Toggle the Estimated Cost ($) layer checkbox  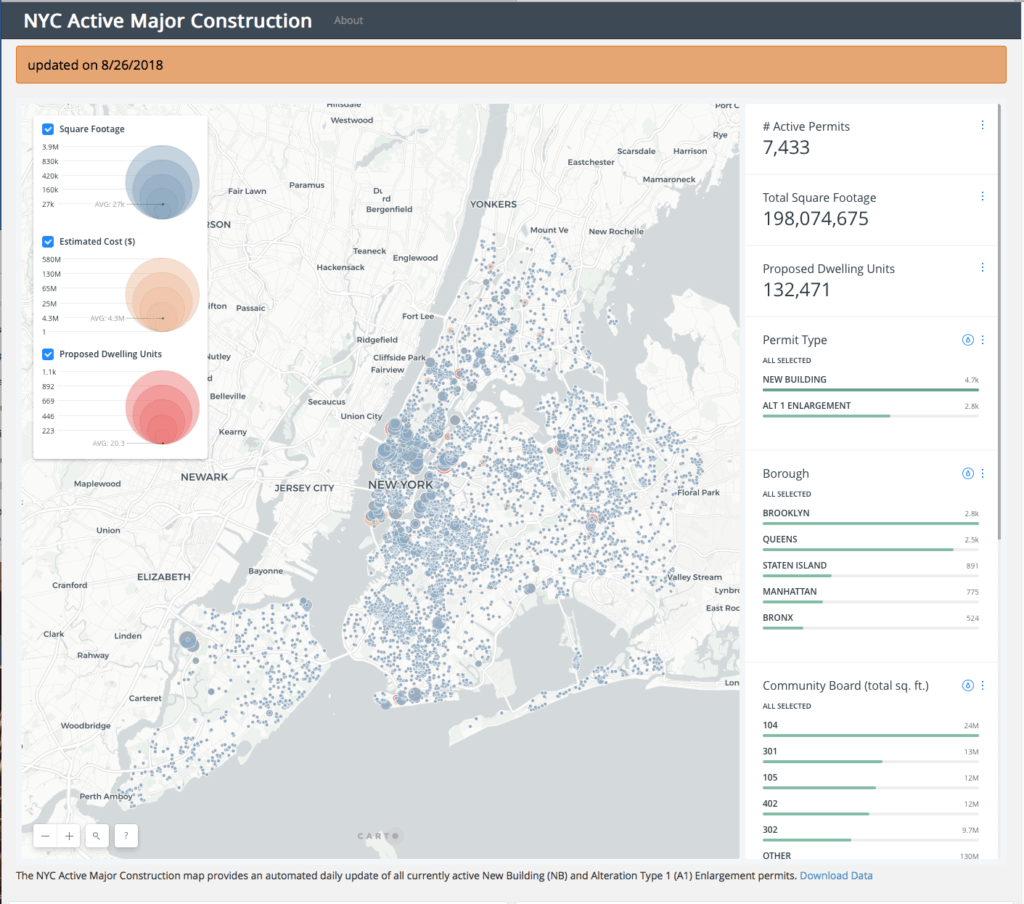point(48,241)
